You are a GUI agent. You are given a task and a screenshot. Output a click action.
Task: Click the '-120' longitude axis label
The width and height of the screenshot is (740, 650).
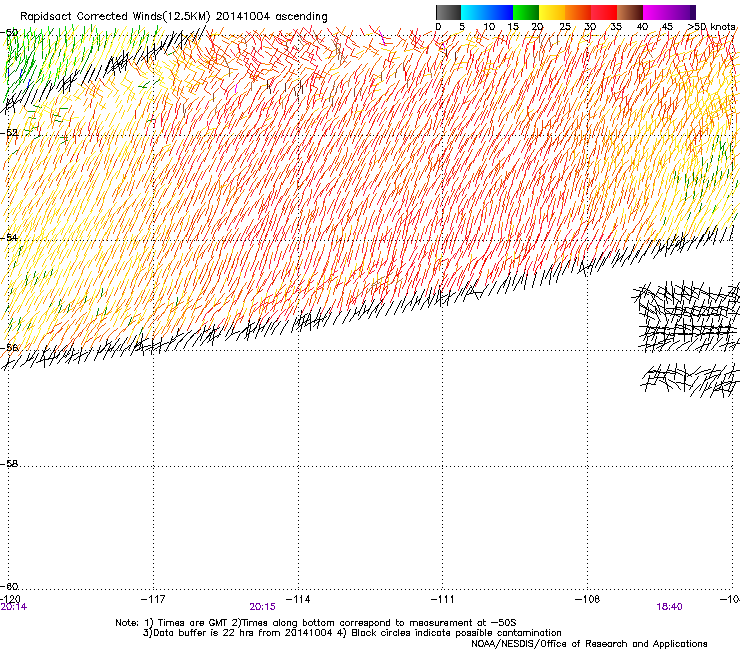click(10, 599)
